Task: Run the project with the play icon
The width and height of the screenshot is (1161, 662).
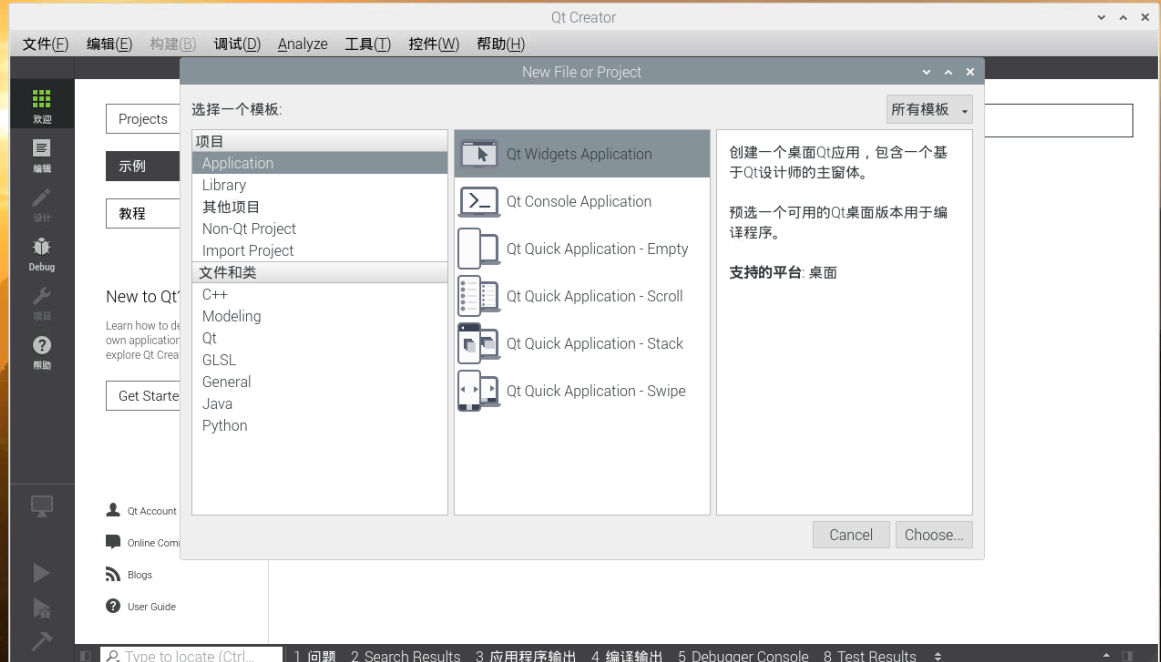Action: point(41,572)
